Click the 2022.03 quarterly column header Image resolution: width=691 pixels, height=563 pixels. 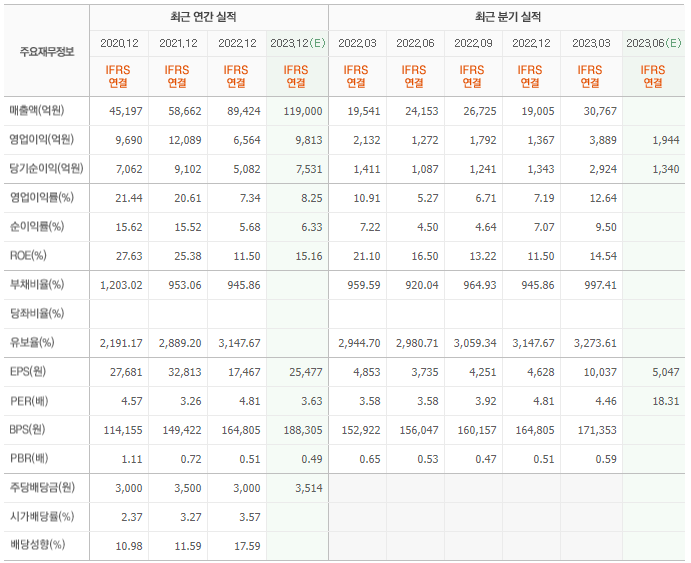pyautogui.click(x=357, y=43)
